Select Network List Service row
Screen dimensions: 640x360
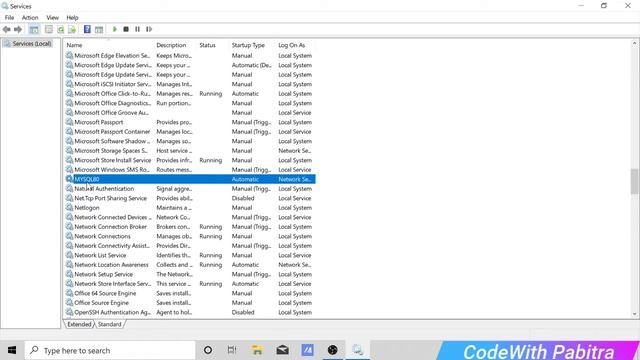click(x=190, y=255)
